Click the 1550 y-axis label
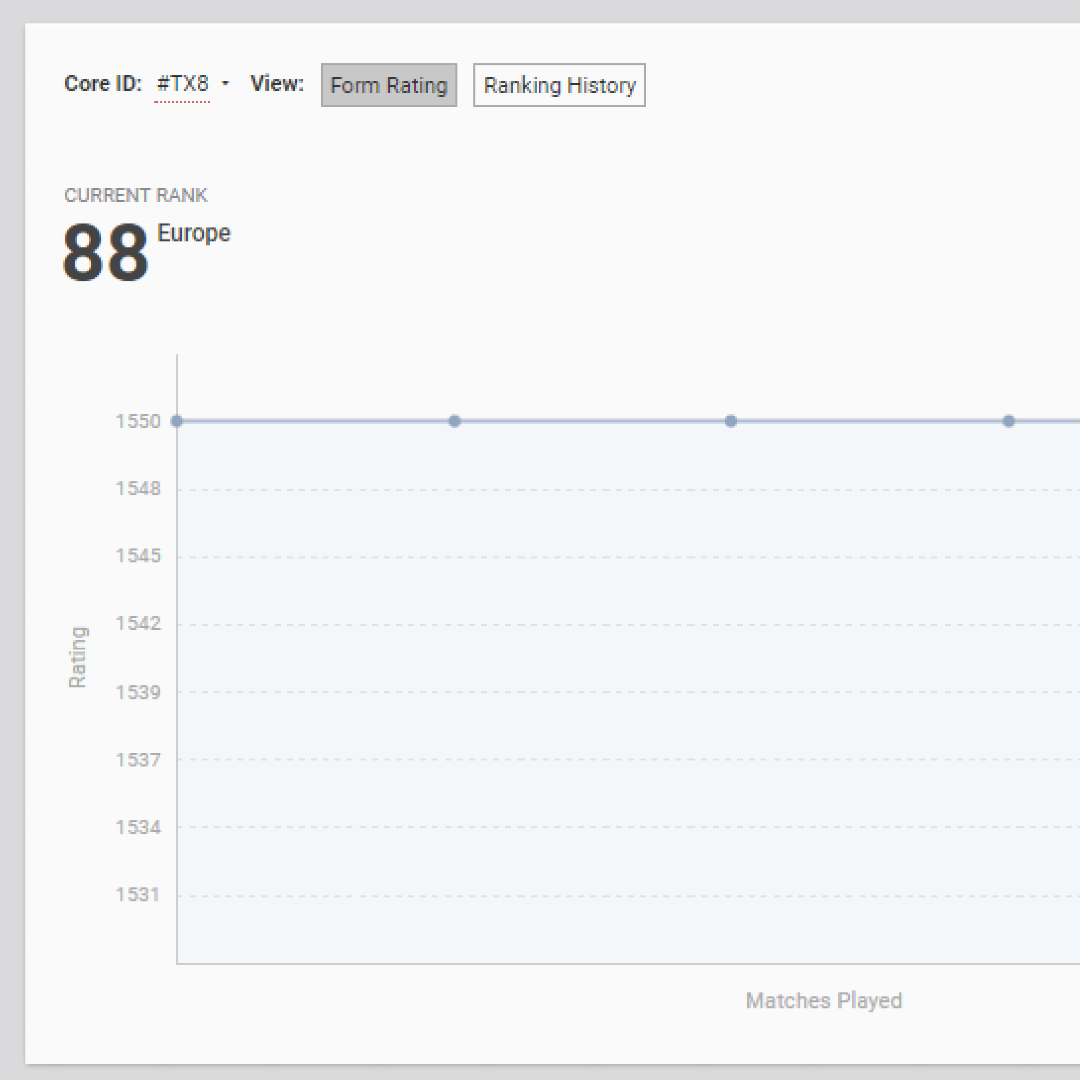 click(x=138, y=421)
